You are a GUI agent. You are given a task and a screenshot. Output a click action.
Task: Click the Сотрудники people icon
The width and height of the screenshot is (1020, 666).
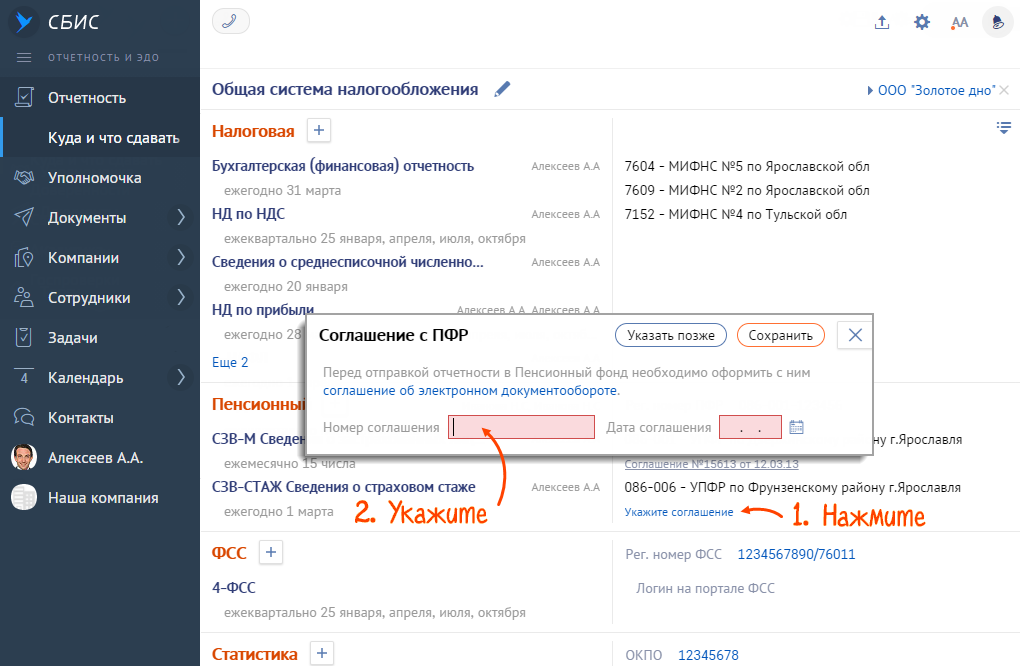pyautogui.click(x=24, y=297)
